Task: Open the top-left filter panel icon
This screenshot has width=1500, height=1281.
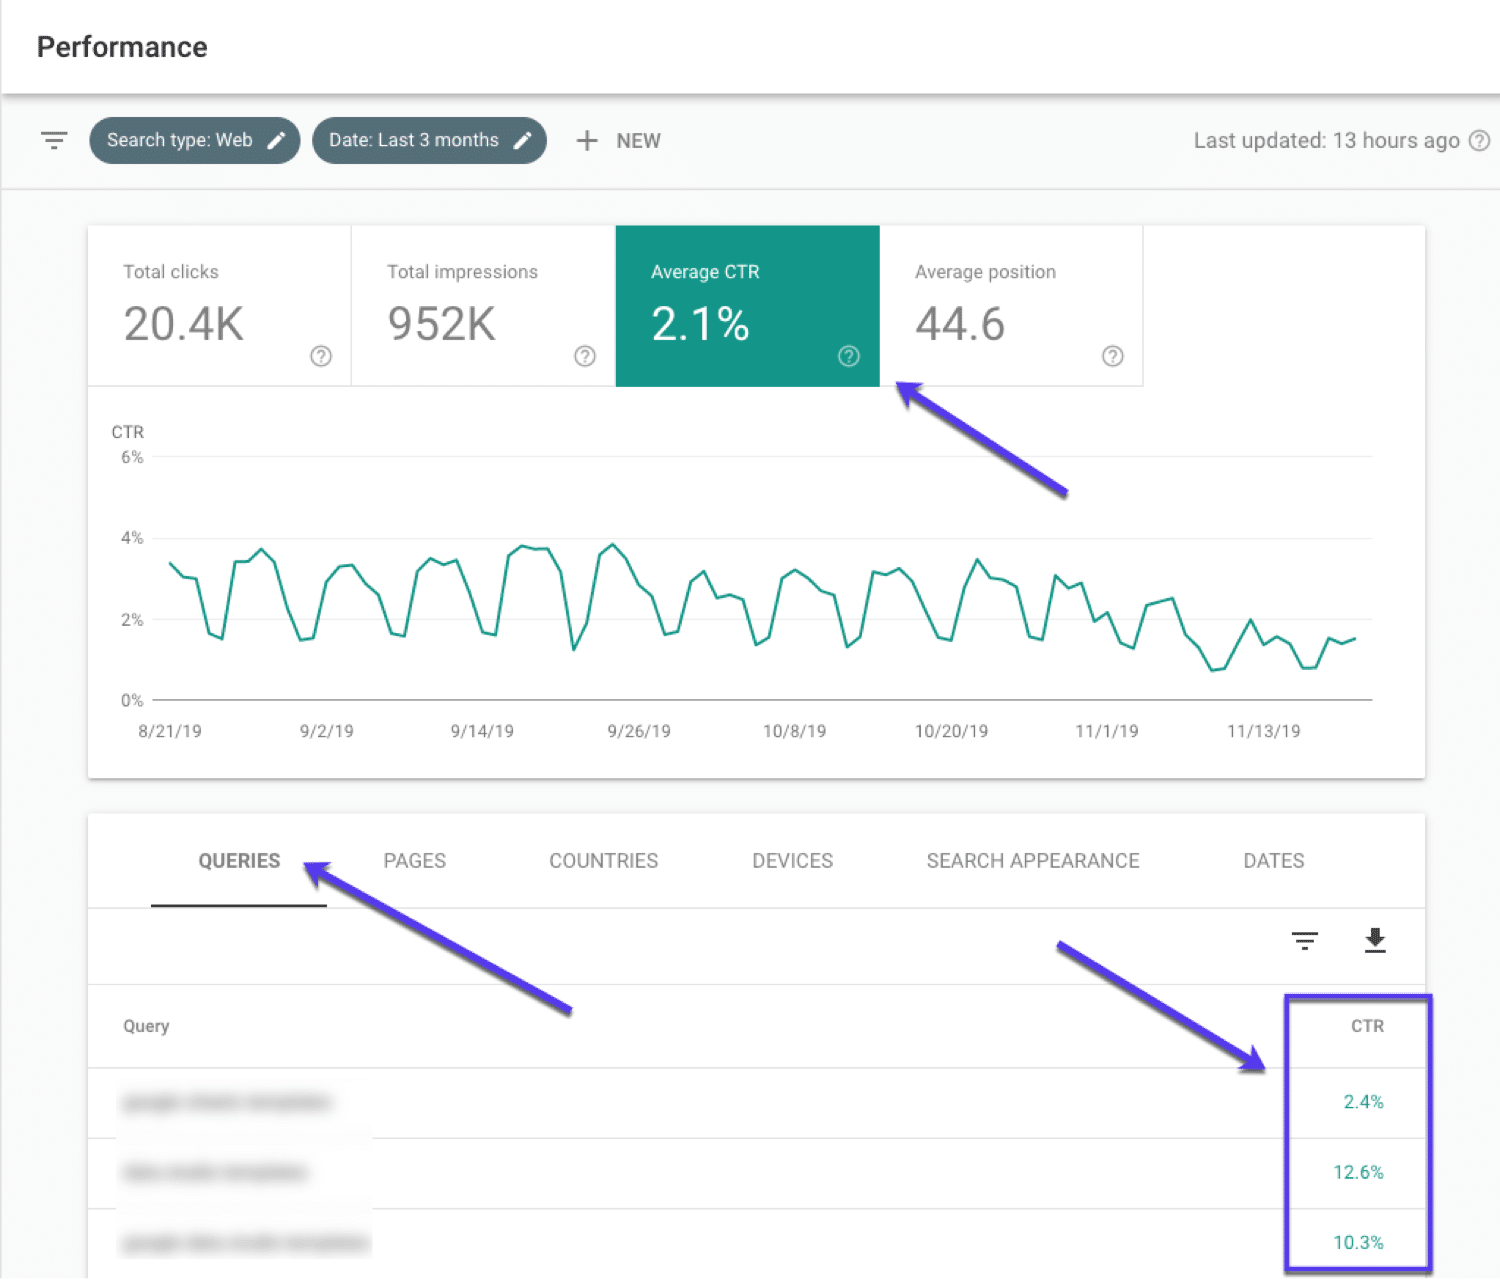Action: [53, 140]
